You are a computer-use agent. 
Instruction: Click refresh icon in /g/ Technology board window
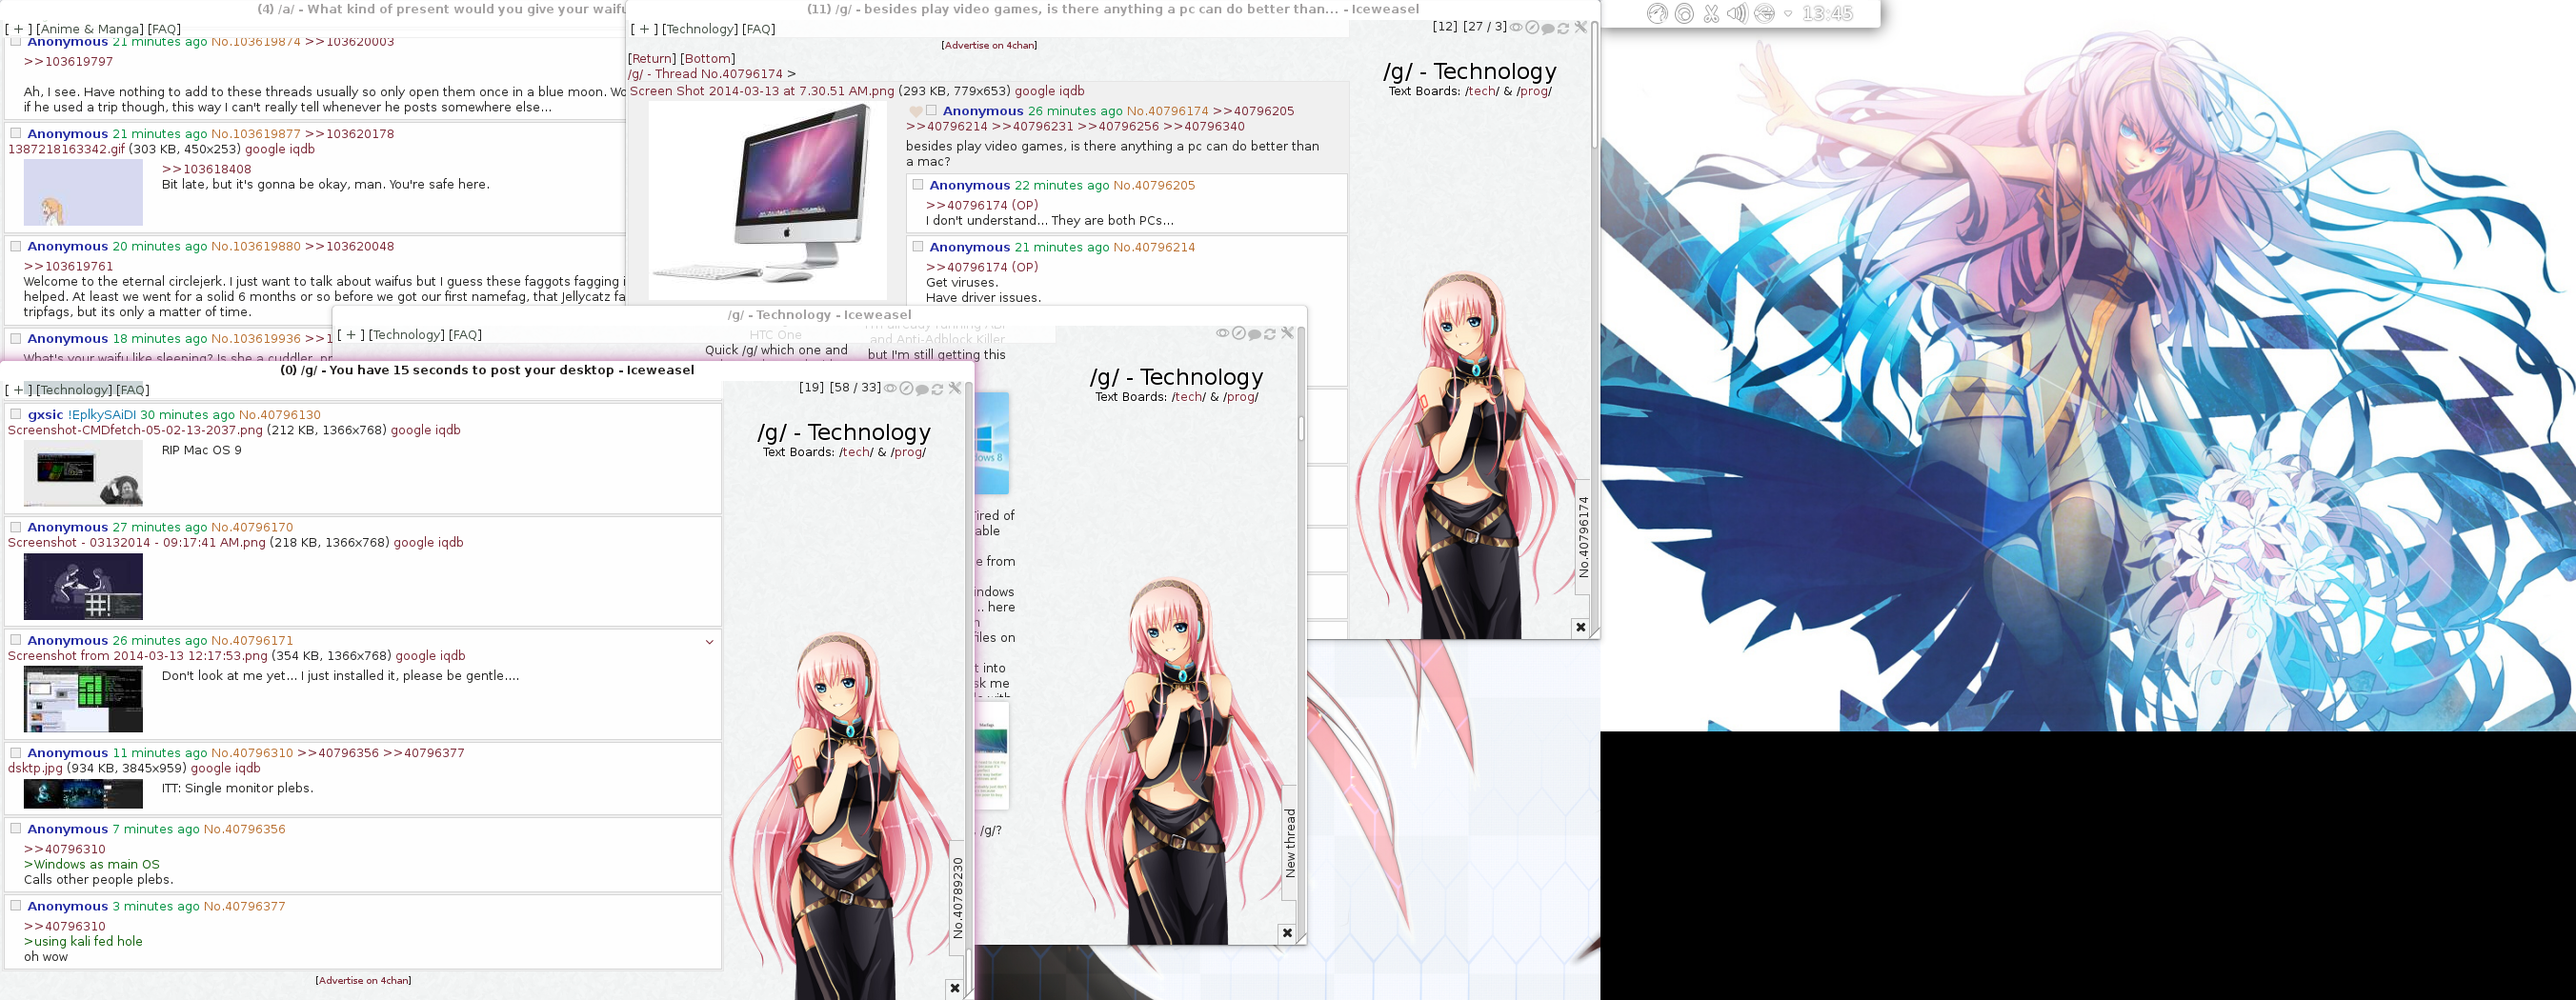1269,334
